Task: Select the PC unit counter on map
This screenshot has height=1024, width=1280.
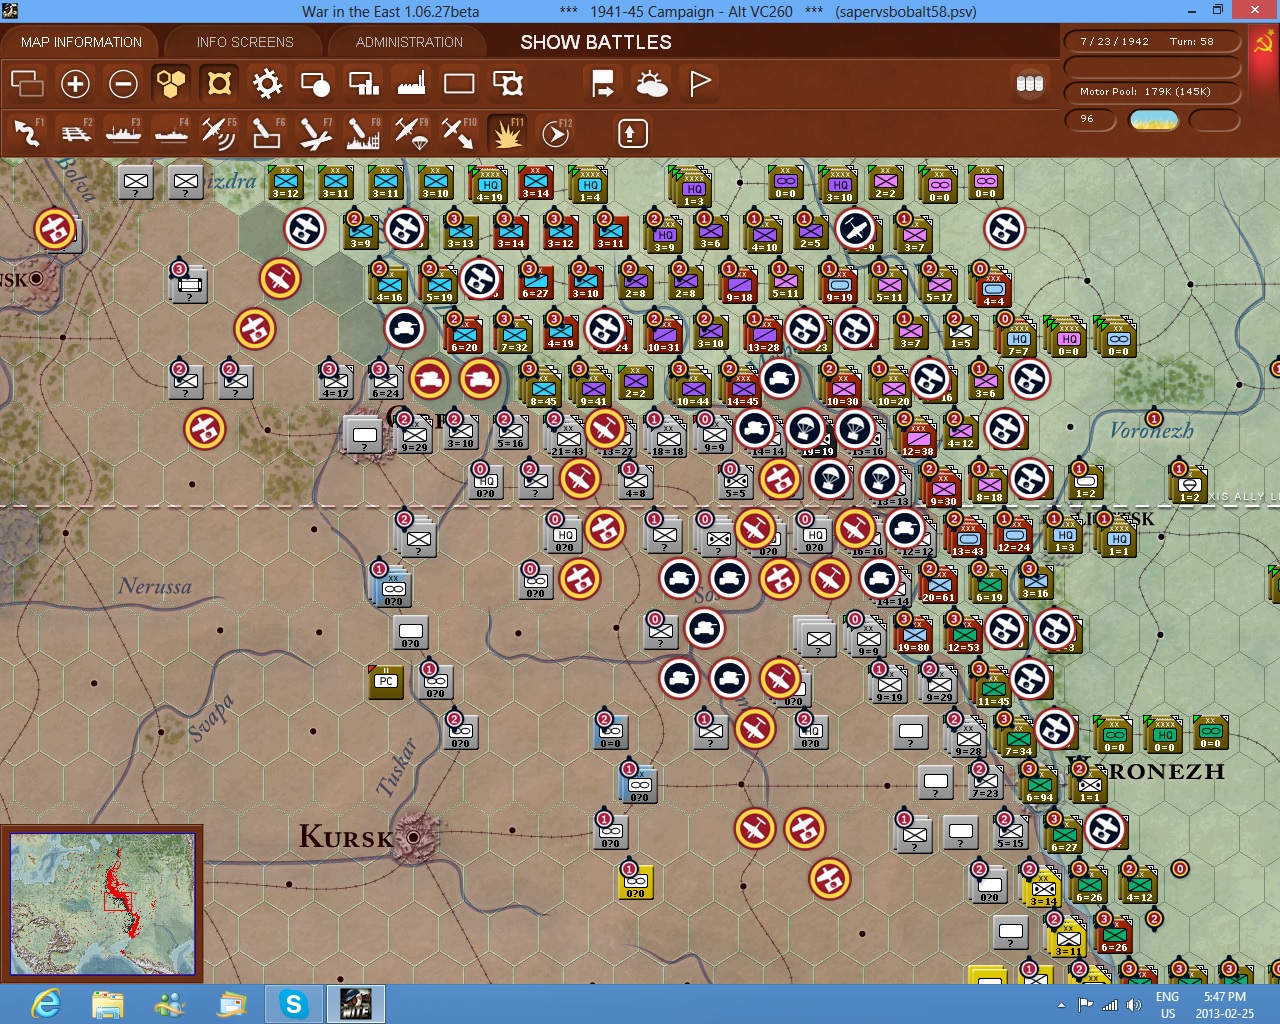Action: click(x=386, y=681)
